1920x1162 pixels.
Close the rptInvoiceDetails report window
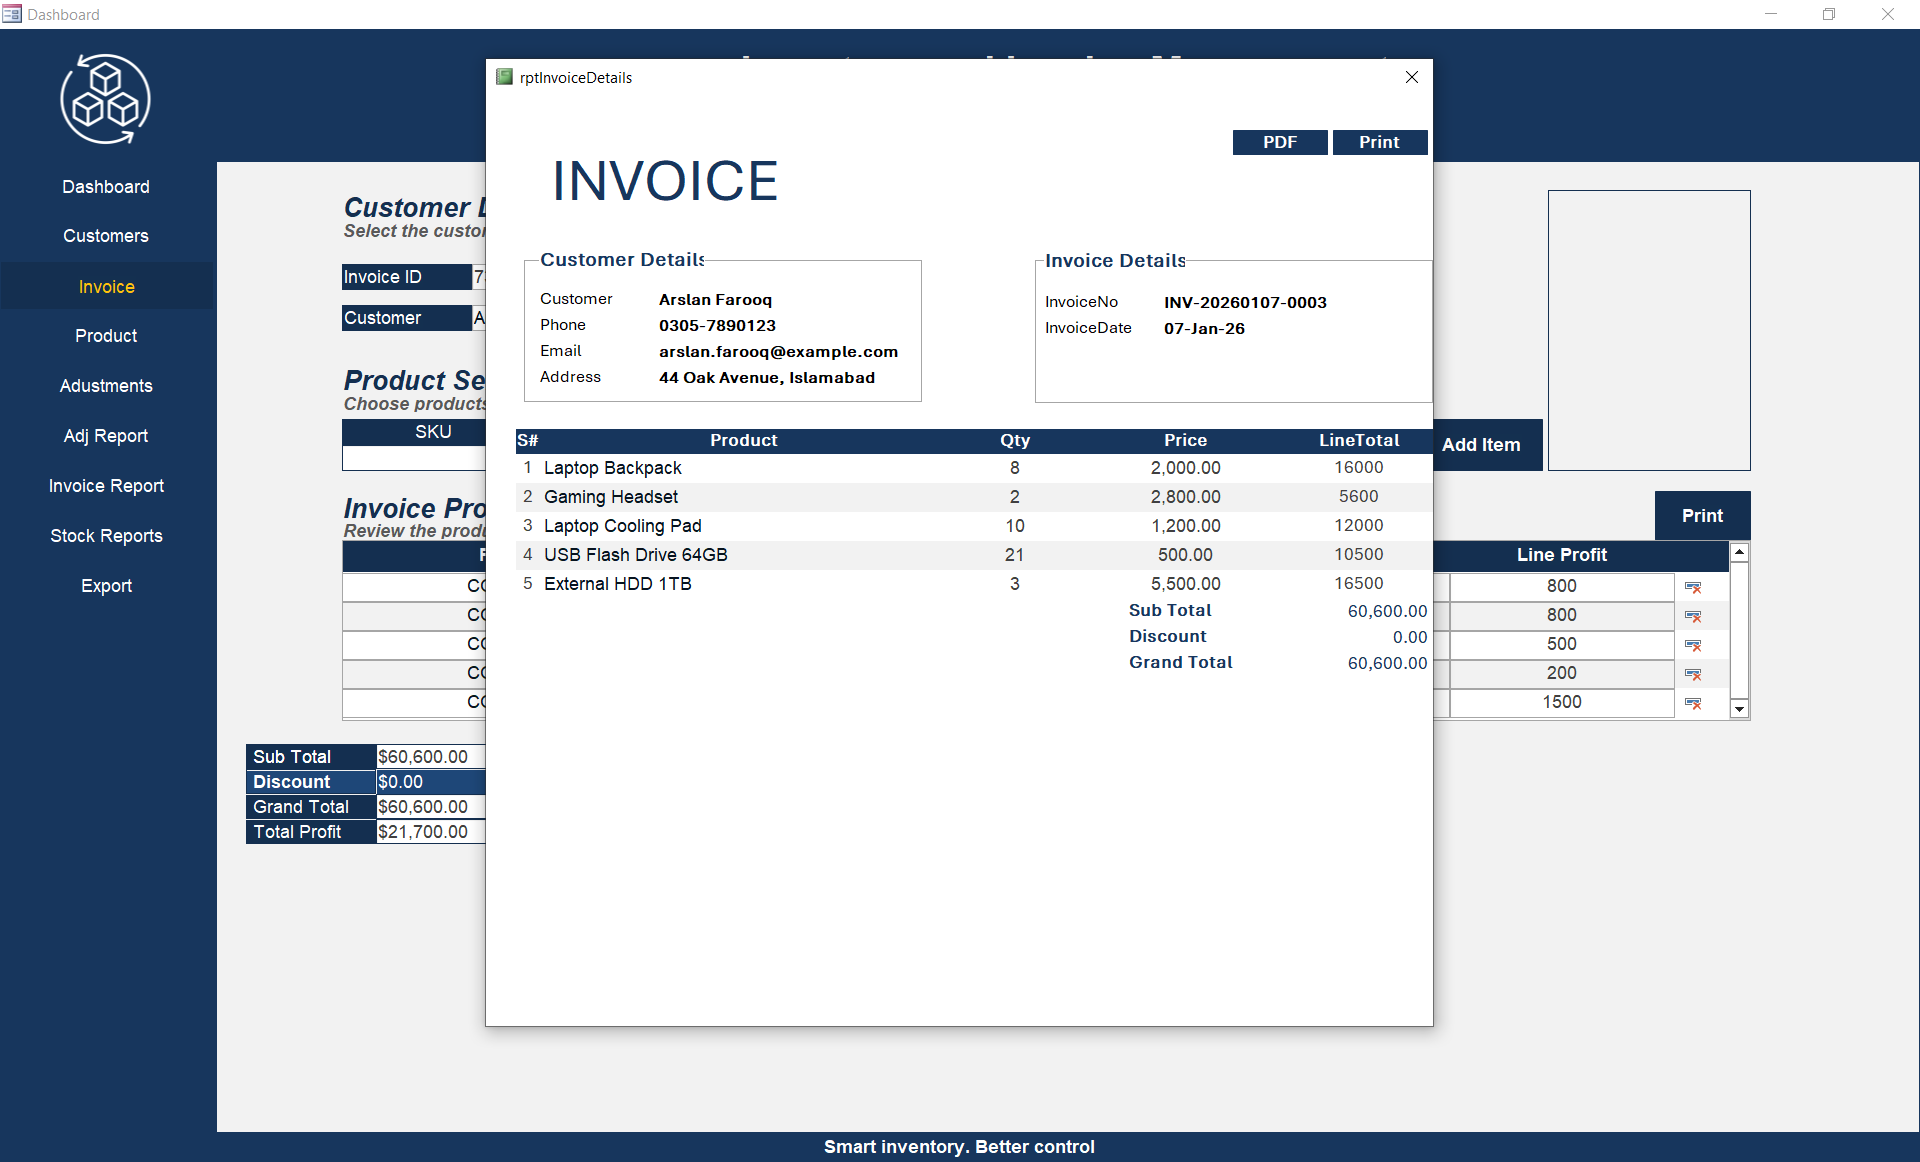pos(1411,77)
